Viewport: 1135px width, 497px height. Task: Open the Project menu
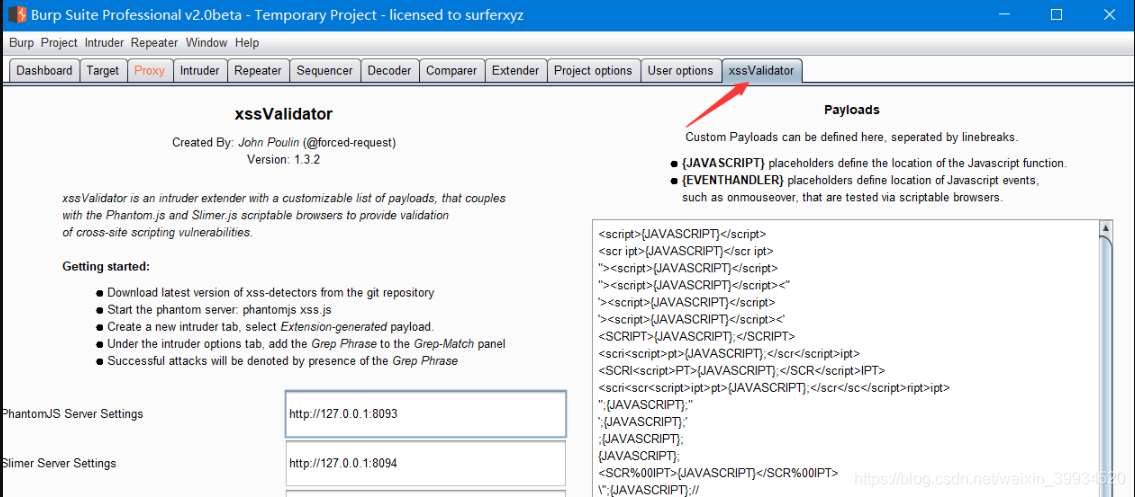[59, 43]
